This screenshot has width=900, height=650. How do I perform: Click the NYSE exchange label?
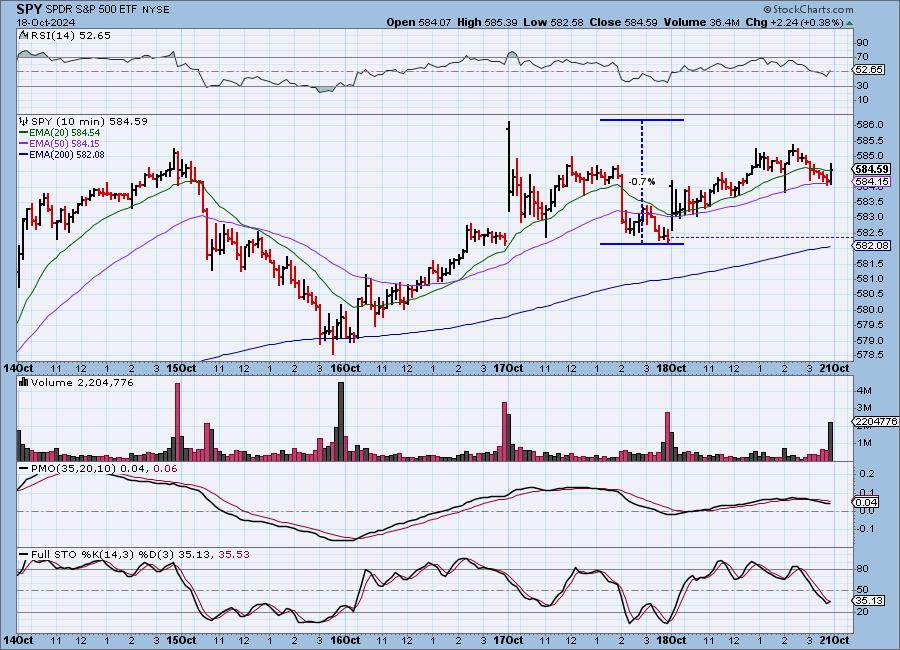tap(156, 10)
